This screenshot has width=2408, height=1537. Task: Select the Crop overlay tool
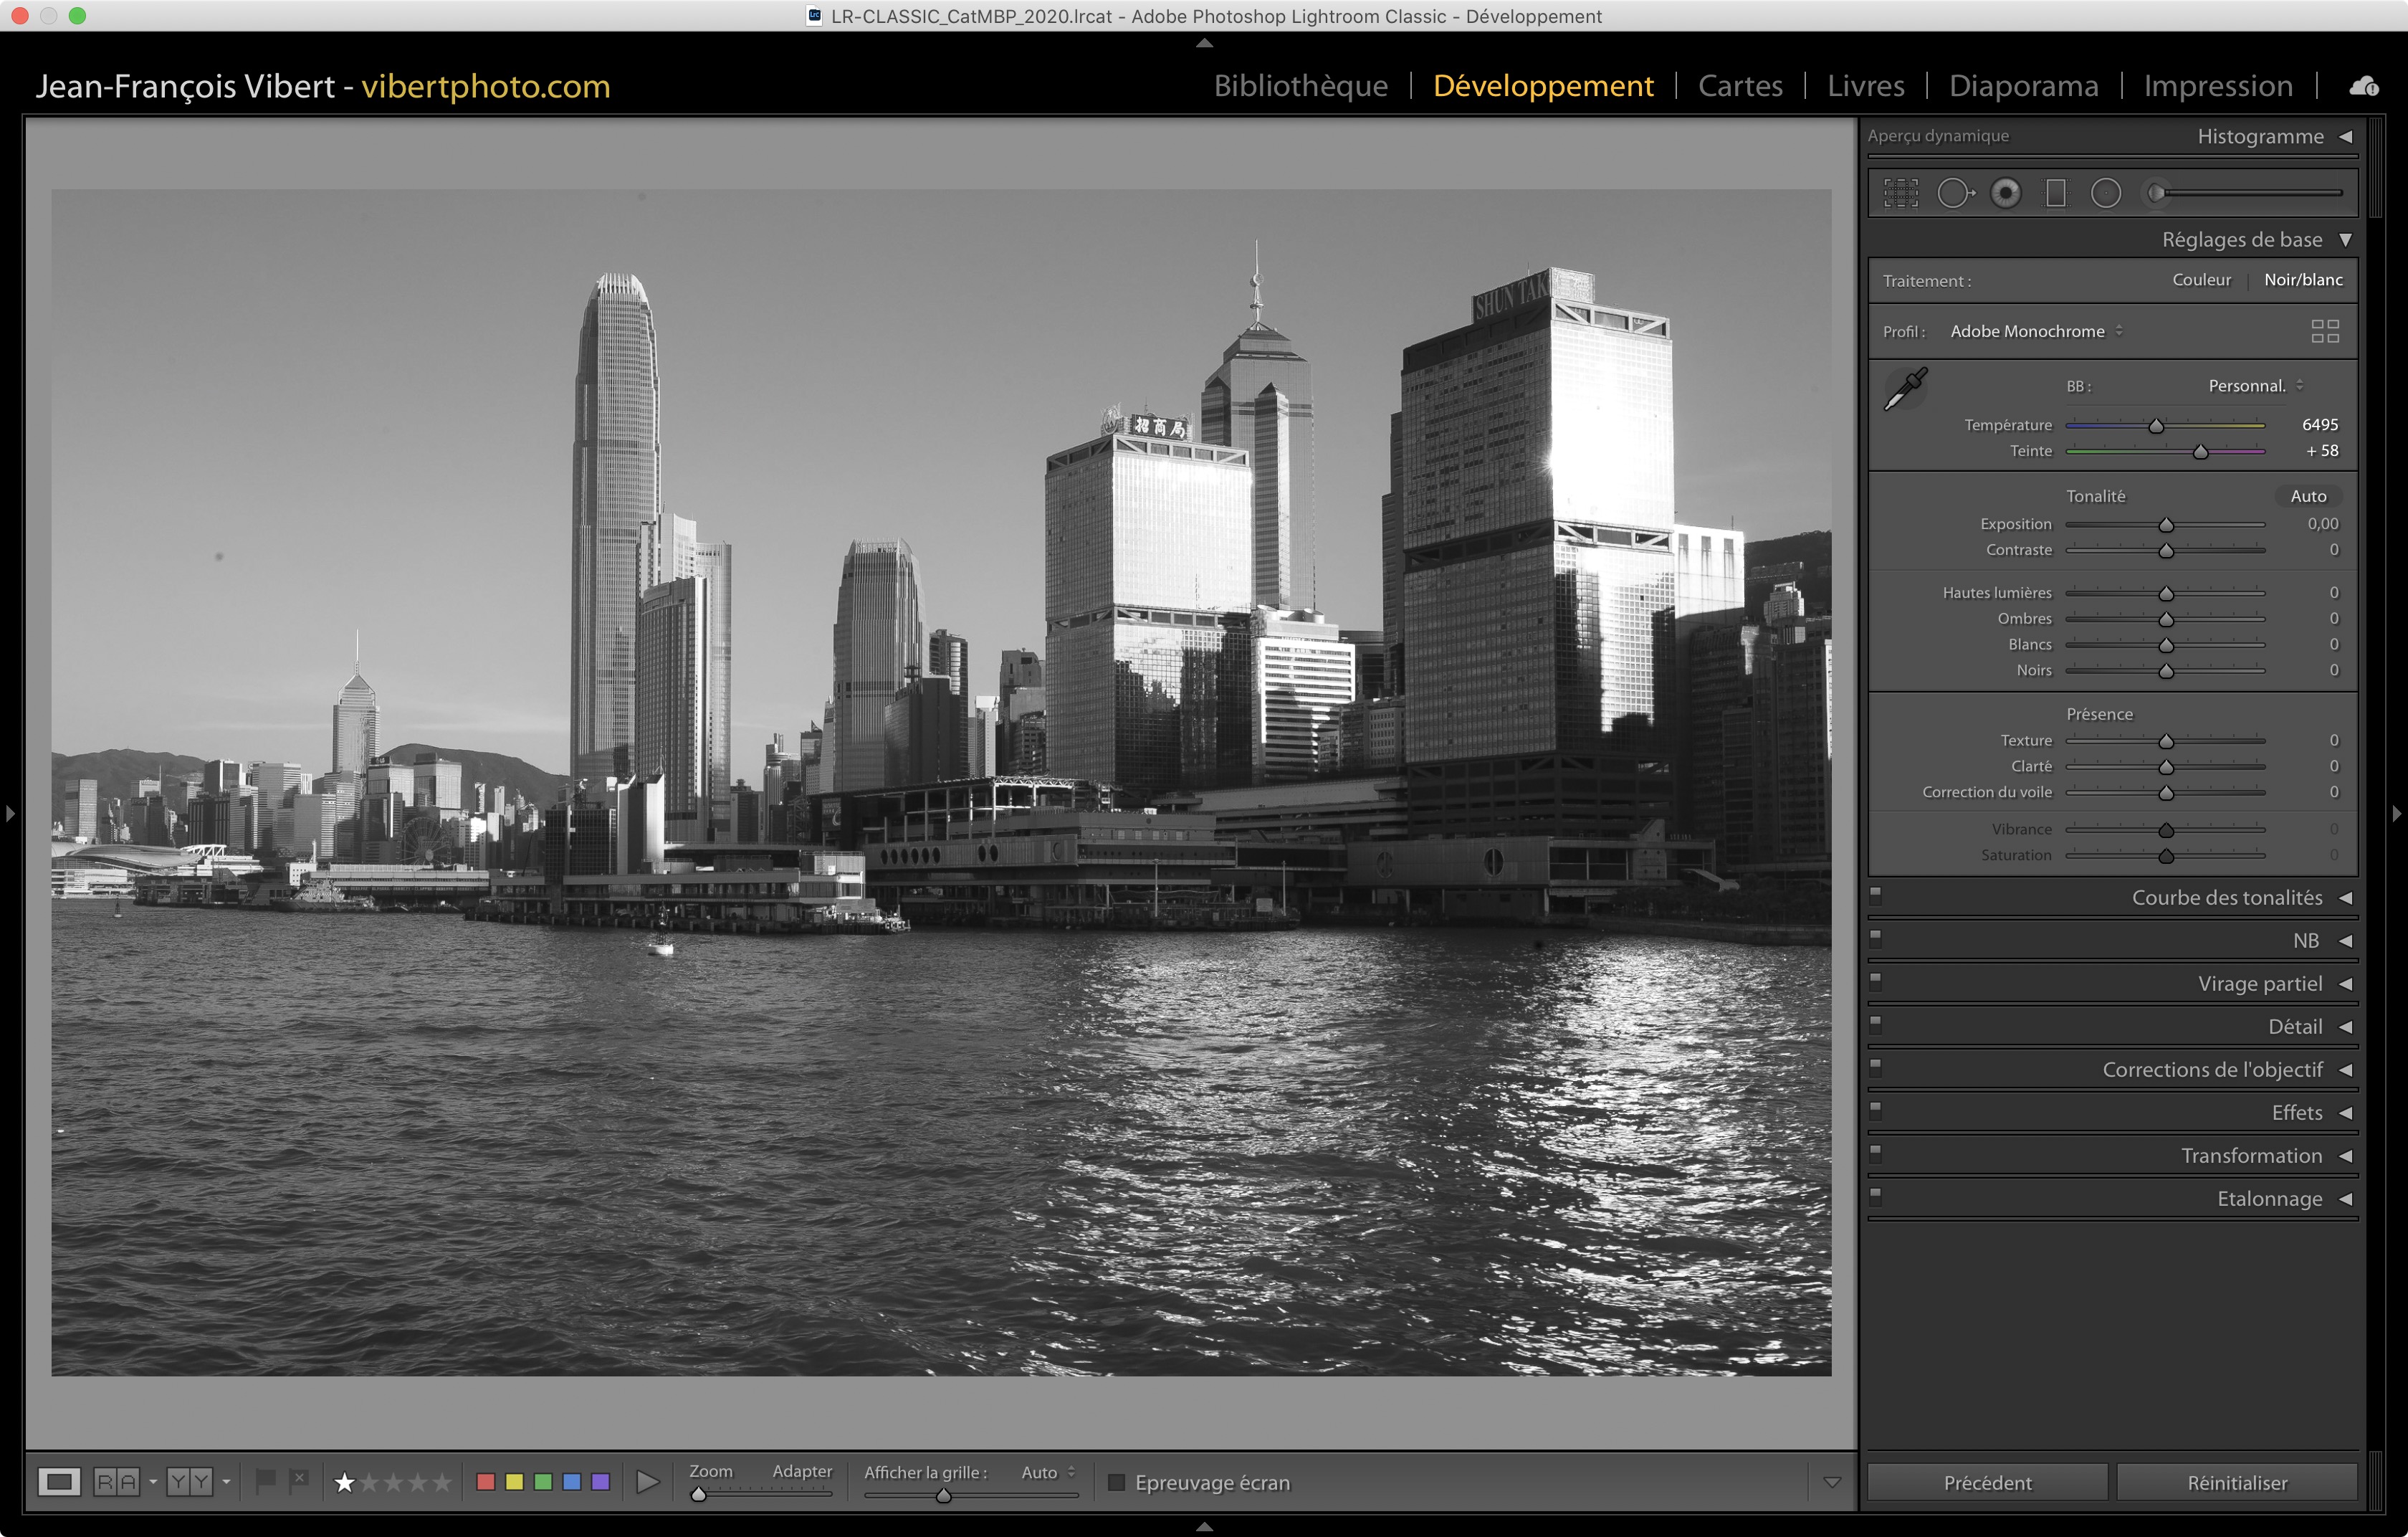point(1901,193)
